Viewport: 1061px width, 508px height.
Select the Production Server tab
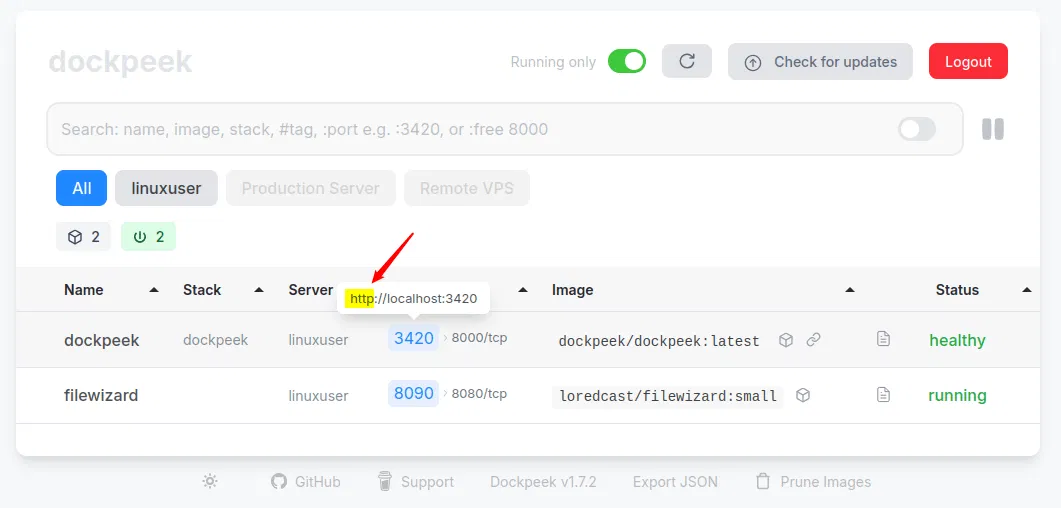click(311, 188)
